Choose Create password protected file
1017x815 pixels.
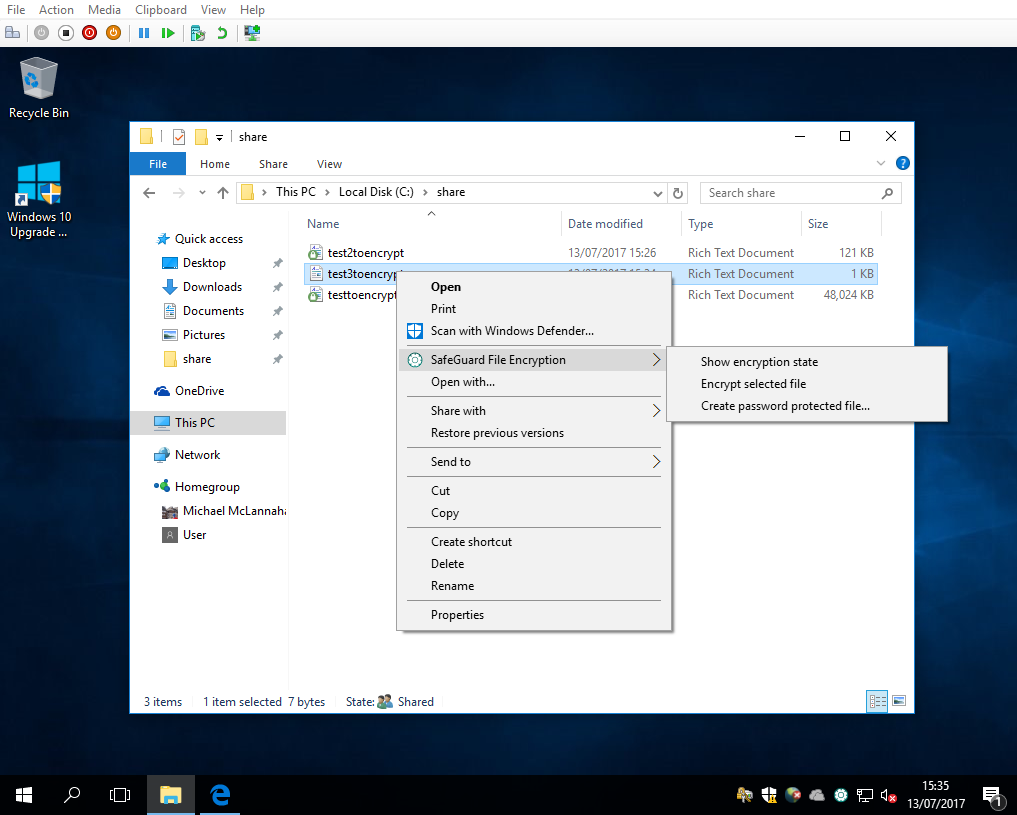[x=785, y=406]
